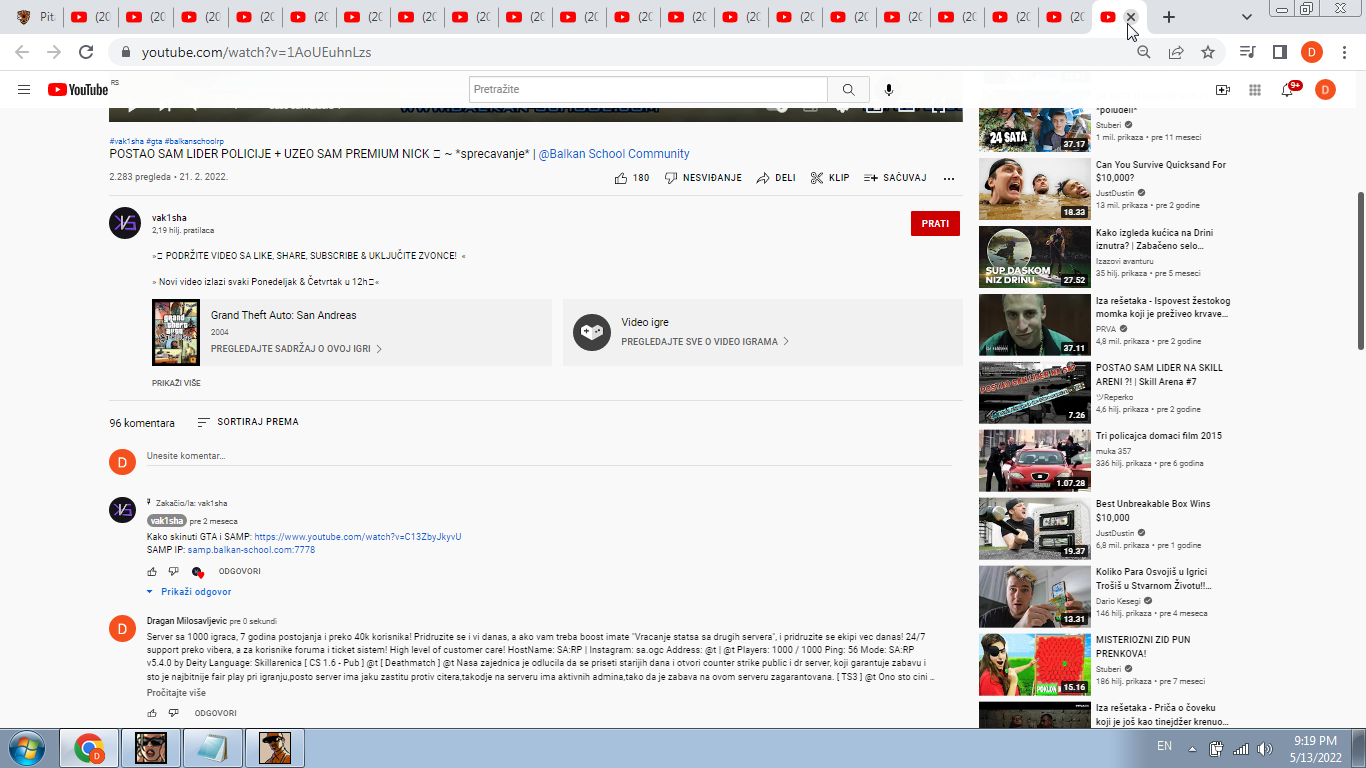This screenshot has height=768, width=1366.
Task: Create a clip with KLIP
Action: (x=829, y=178)
